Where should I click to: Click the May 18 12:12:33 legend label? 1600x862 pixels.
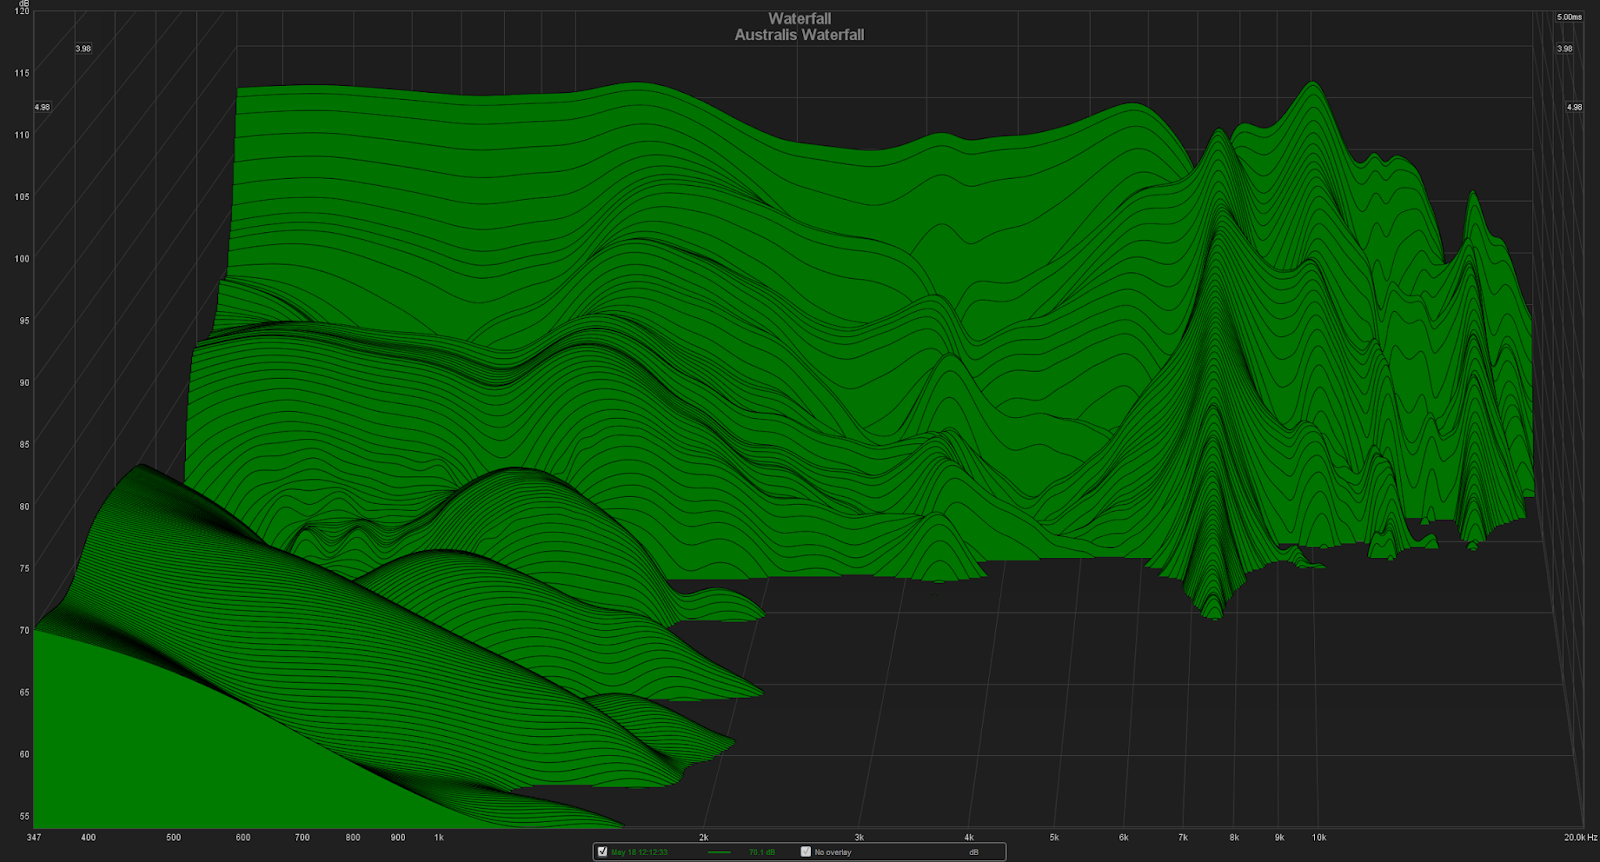[x=639, y=852]
